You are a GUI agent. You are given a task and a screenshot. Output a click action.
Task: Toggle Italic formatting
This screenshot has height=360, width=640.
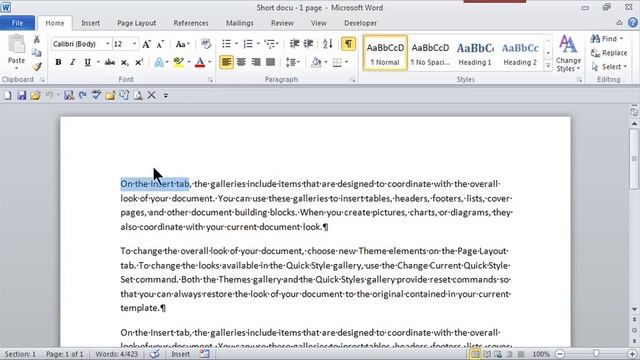[73, 62]
